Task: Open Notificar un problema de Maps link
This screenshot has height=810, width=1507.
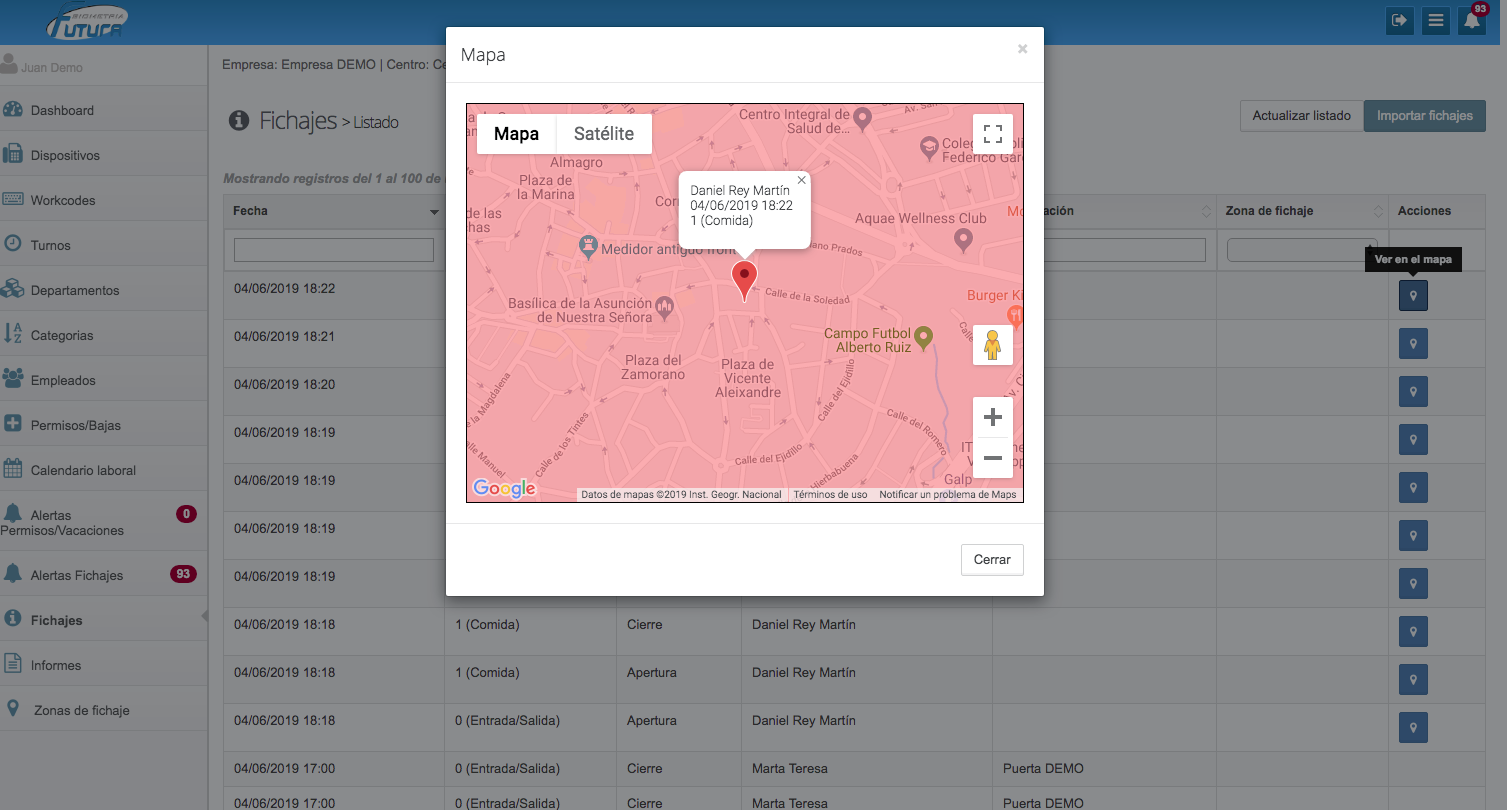Action: pyautogui.click(x=947, y=495)
